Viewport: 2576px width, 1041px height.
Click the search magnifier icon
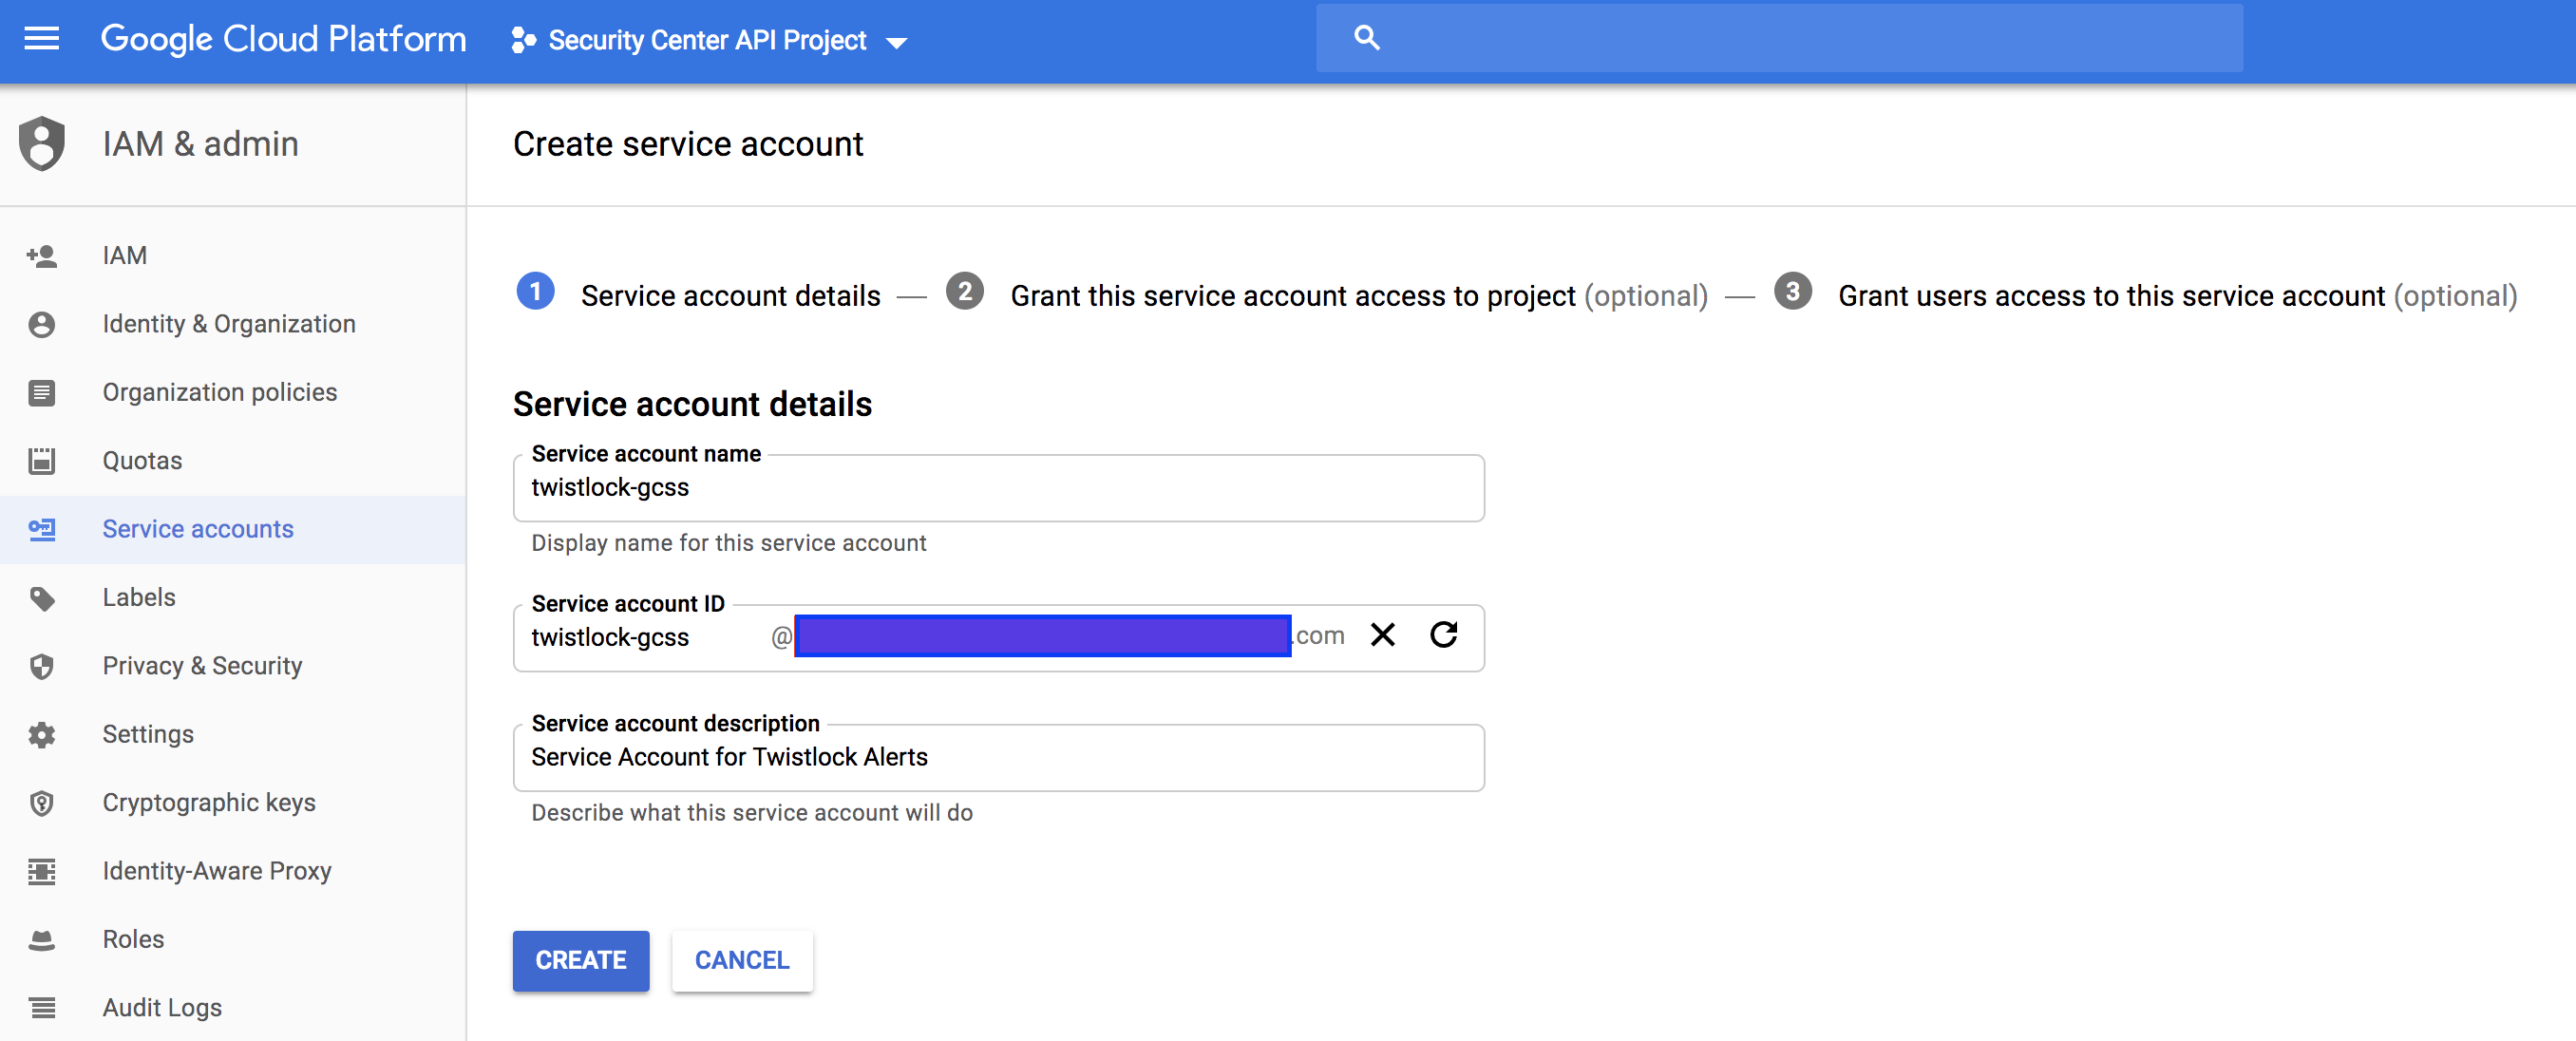1366,38
